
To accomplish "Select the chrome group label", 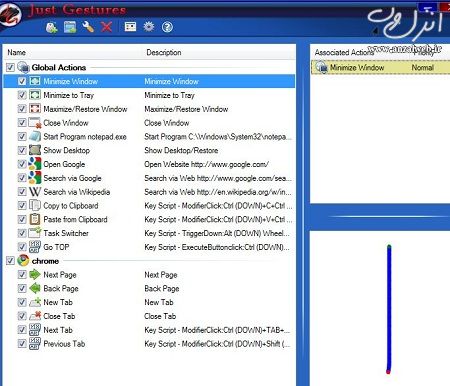I will tap(45, 261).
